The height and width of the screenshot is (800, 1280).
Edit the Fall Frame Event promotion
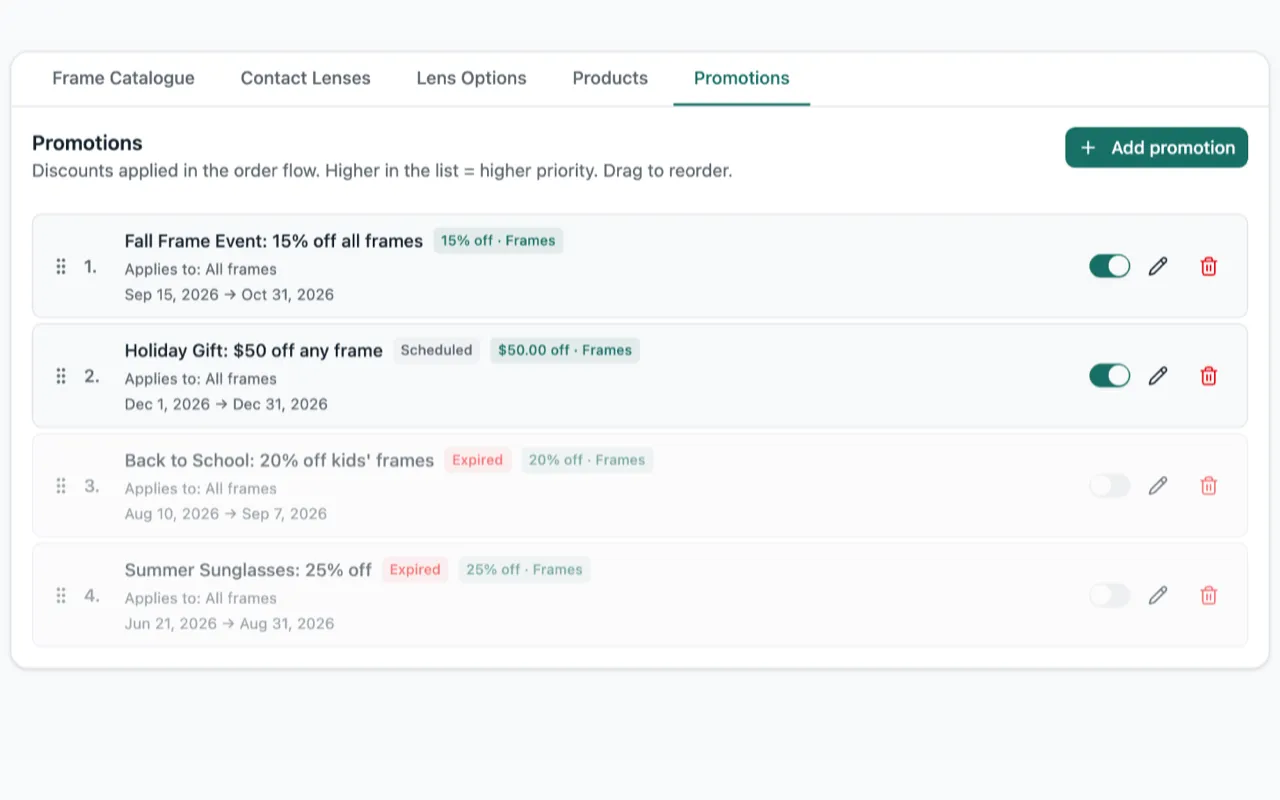1158,266
